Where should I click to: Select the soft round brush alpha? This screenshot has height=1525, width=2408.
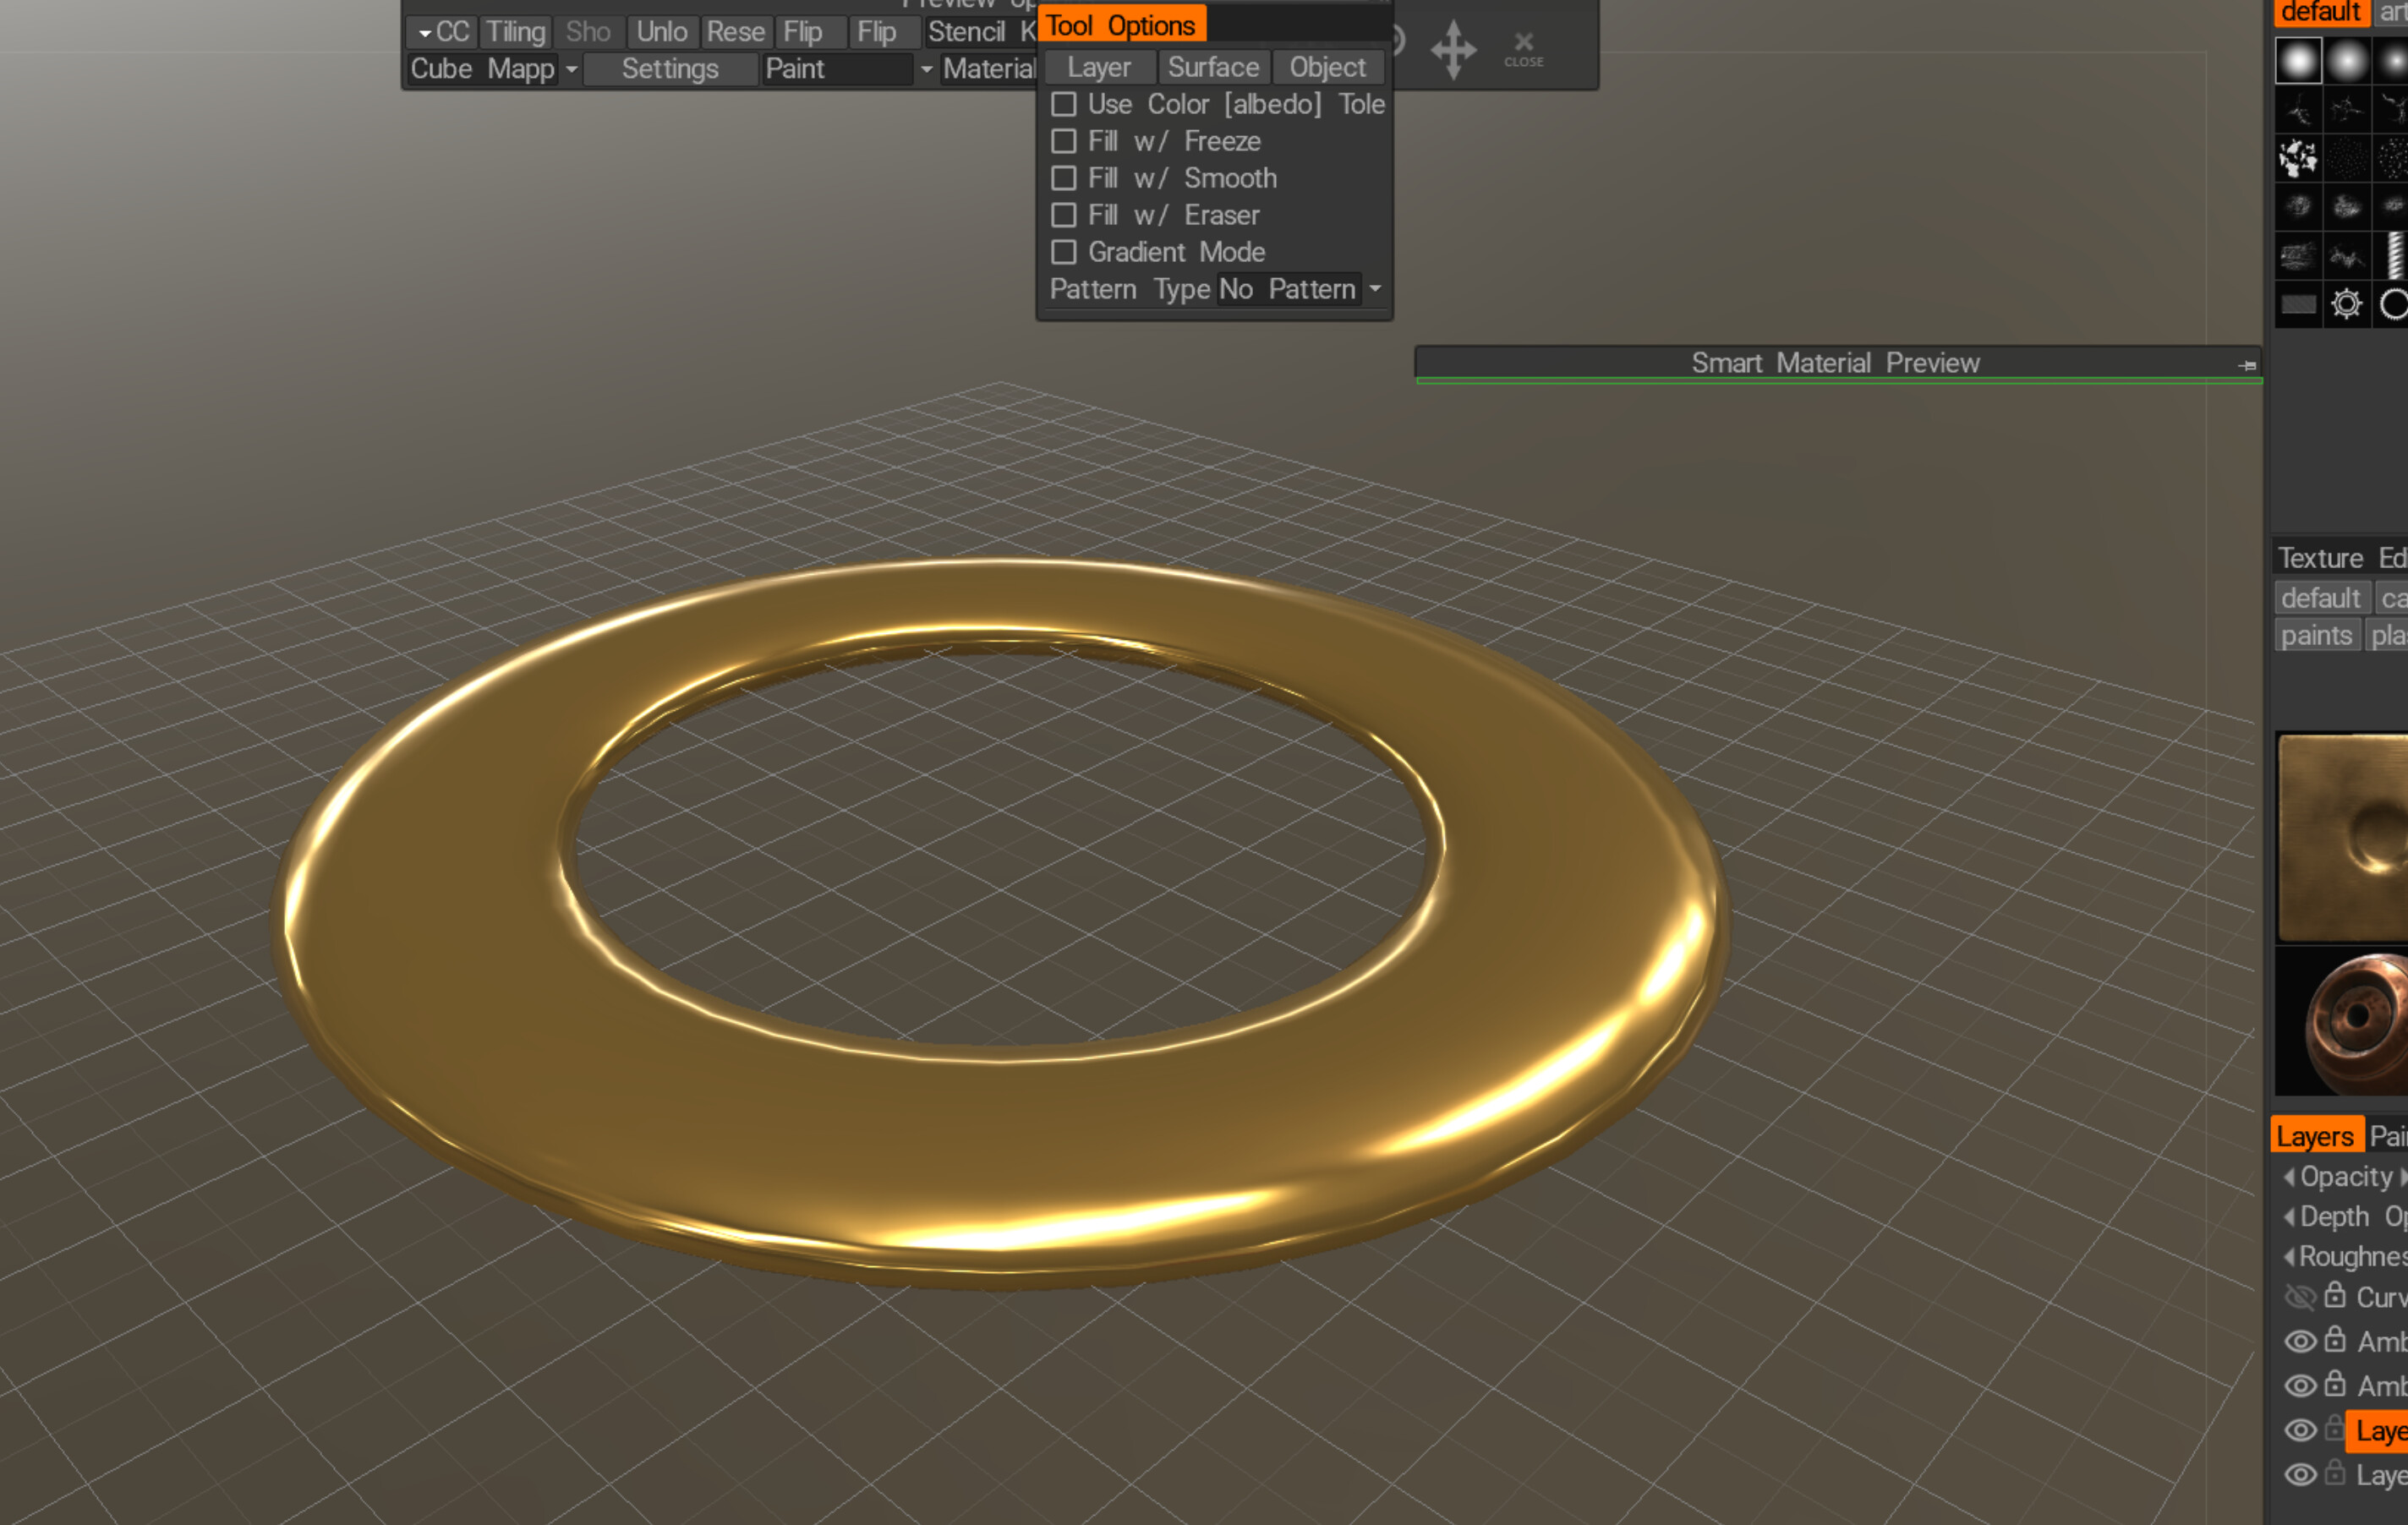(x=2346, y=61)
